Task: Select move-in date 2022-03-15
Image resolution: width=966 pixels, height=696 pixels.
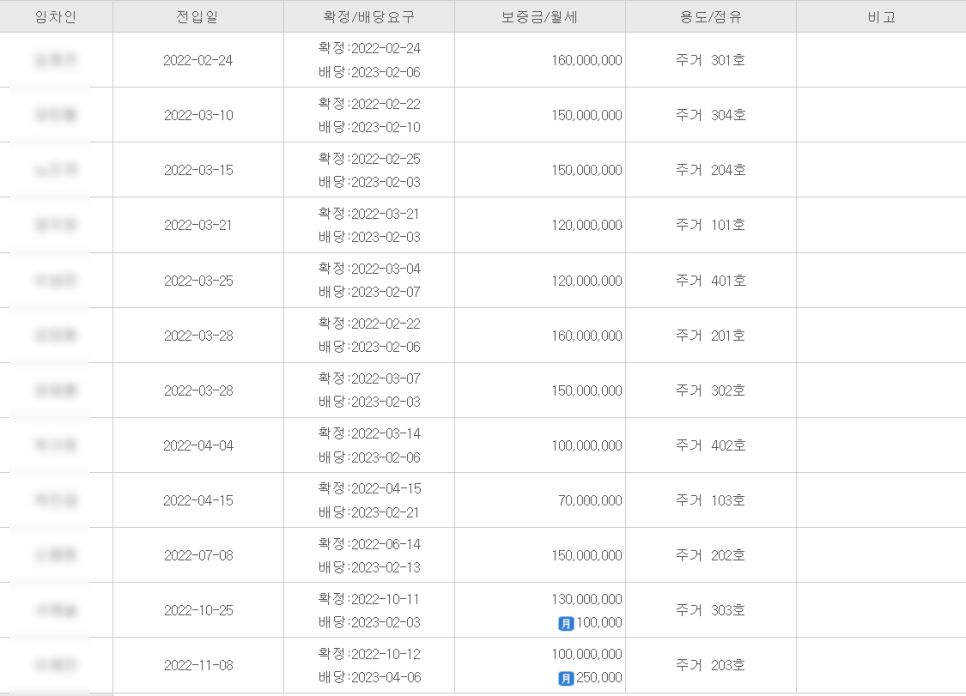Action: (198, 170)
